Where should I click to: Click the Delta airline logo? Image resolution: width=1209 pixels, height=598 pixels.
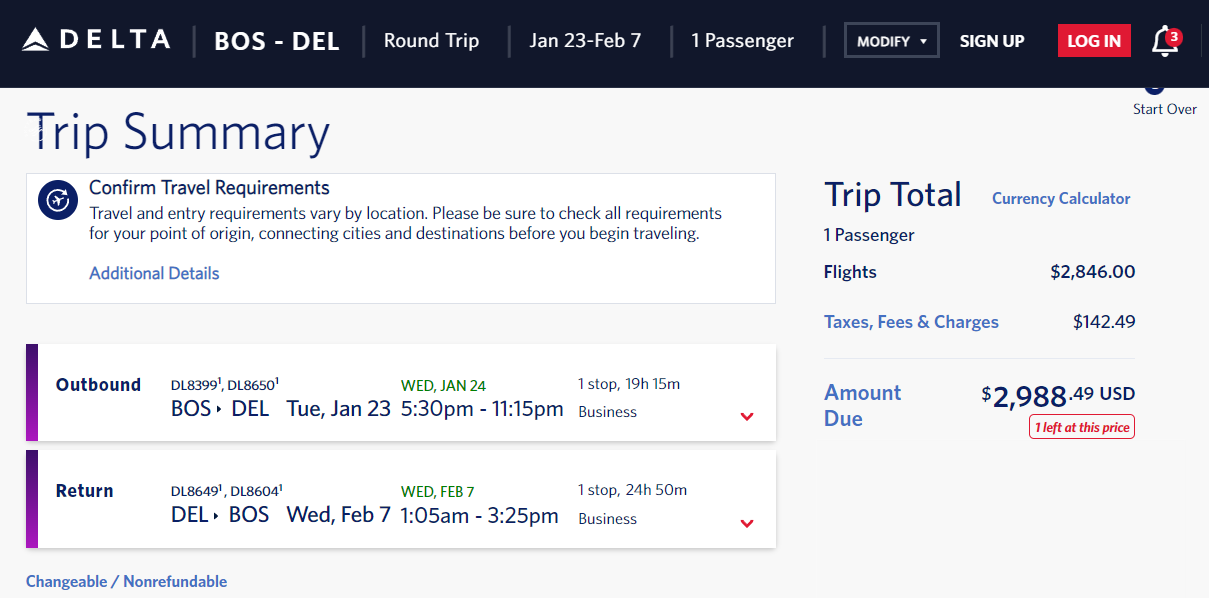(95, 40)
